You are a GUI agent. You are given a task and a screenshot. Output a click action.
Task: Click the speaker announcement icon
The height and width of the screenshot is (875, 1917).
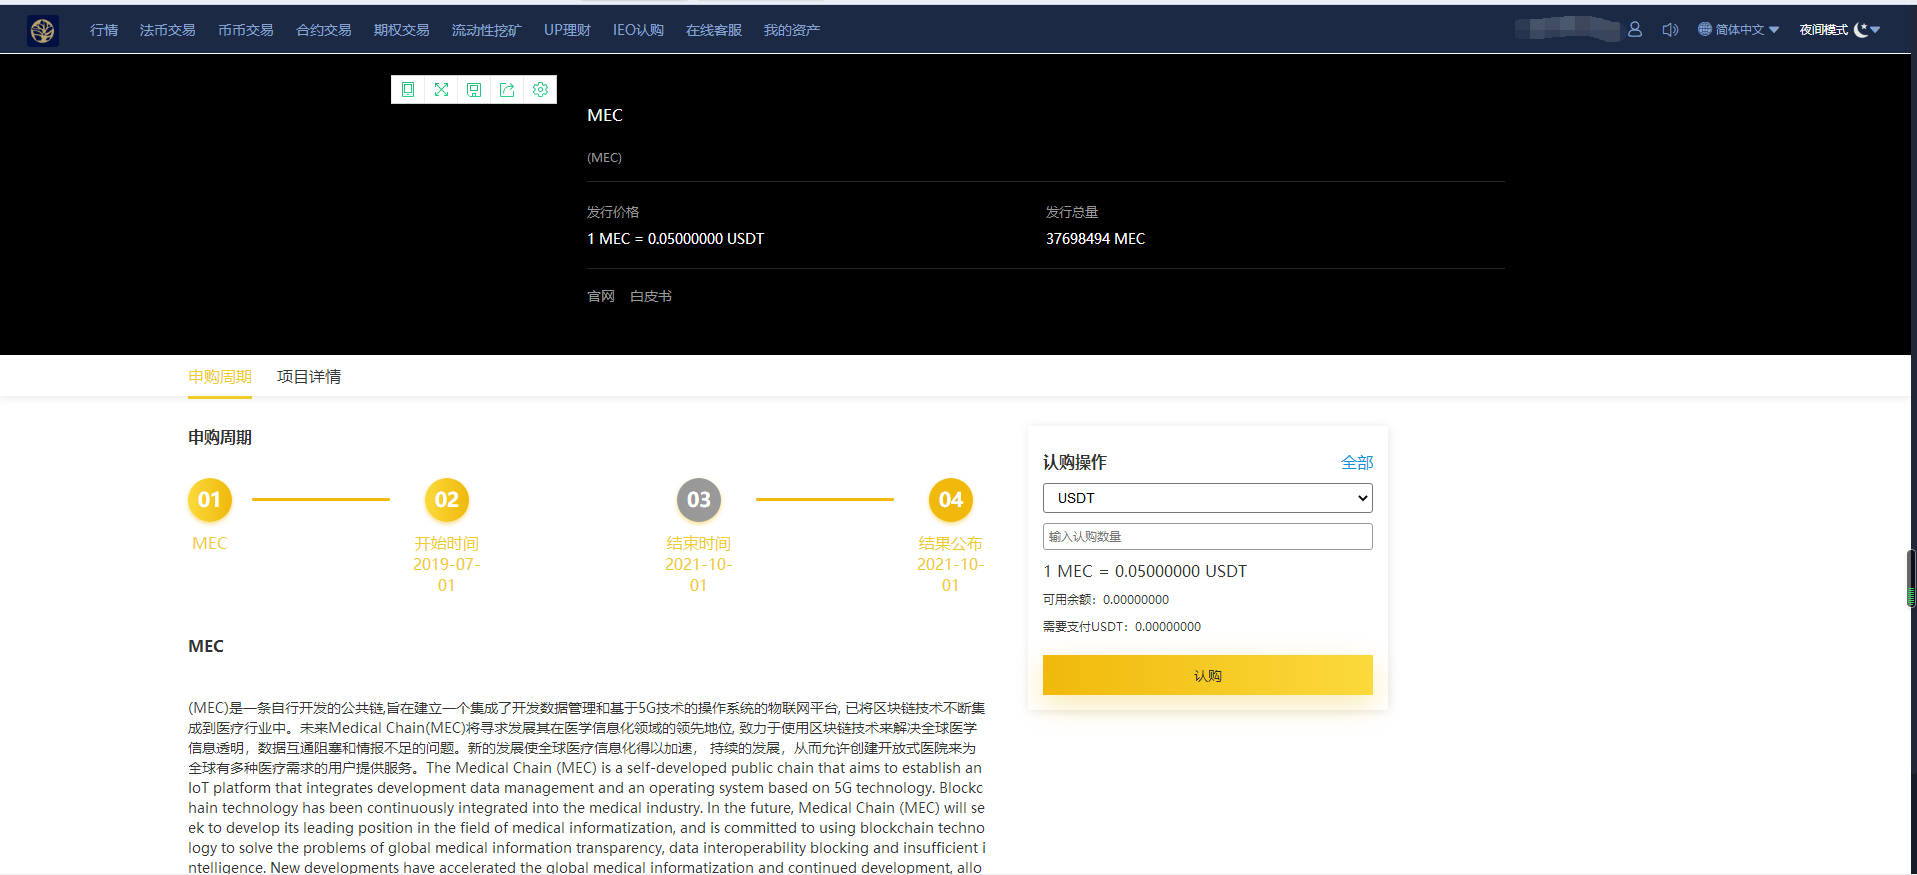click(1670, 30)
